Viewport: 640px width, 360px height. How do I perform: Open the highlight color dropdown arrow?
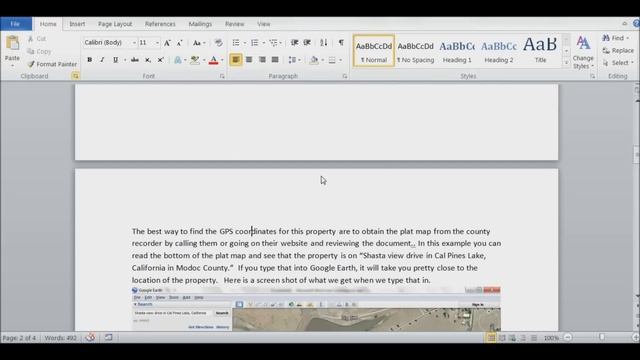coord(204,60)
